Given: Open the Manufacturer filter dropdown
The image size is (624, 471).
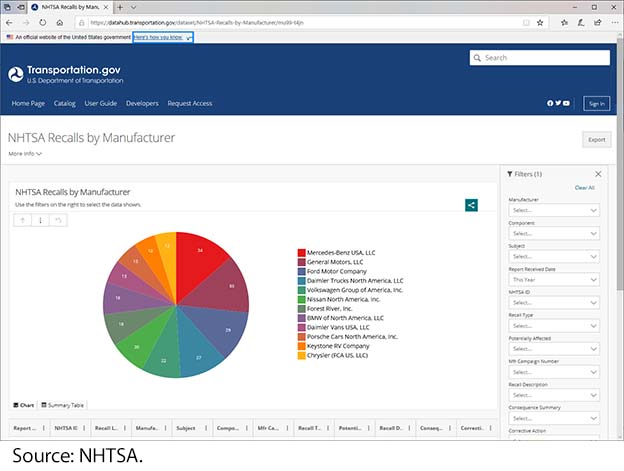Looking at the screenshot, I should (554, 210).
